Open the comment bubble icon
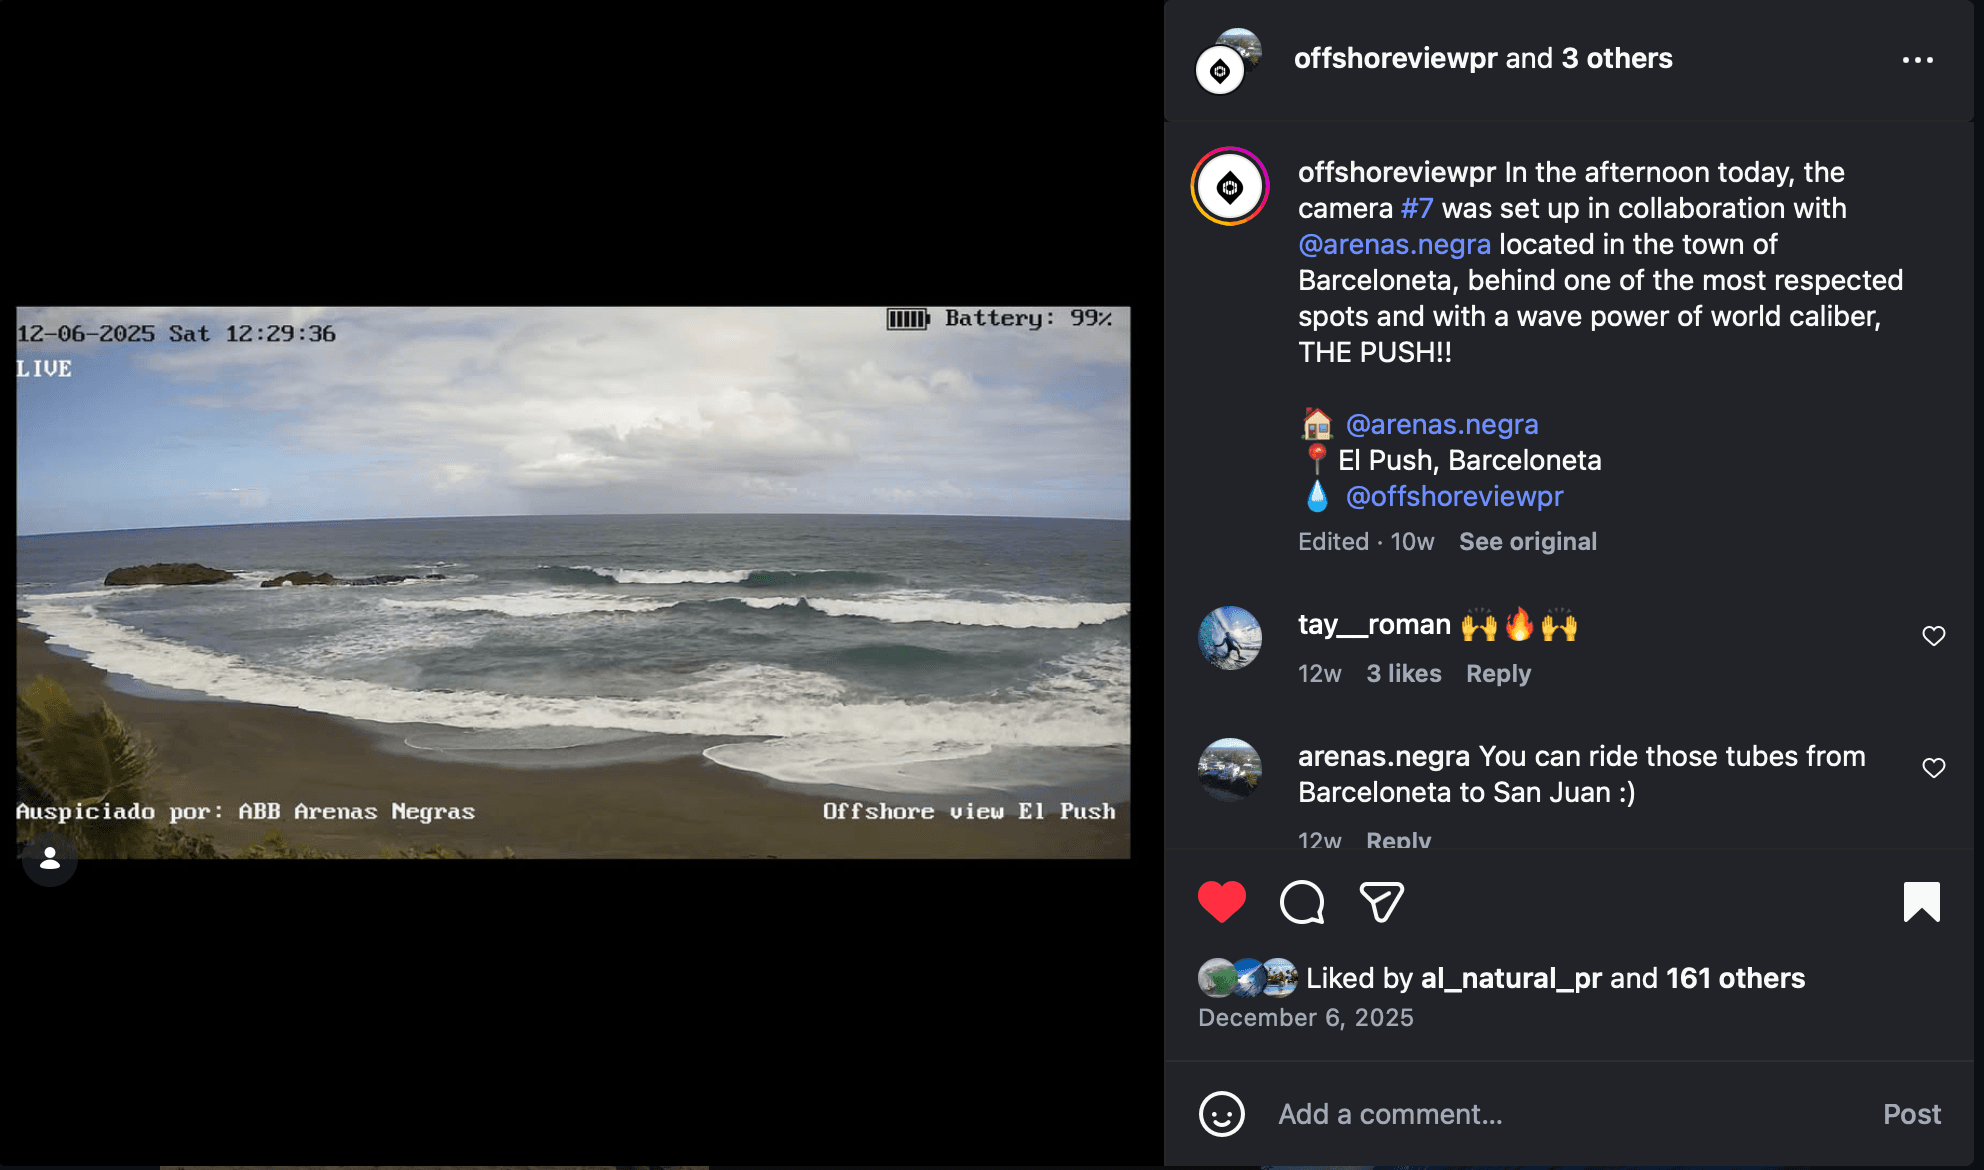The height and width of the screenshot is (1170, 1984). tap(1302, 902)
